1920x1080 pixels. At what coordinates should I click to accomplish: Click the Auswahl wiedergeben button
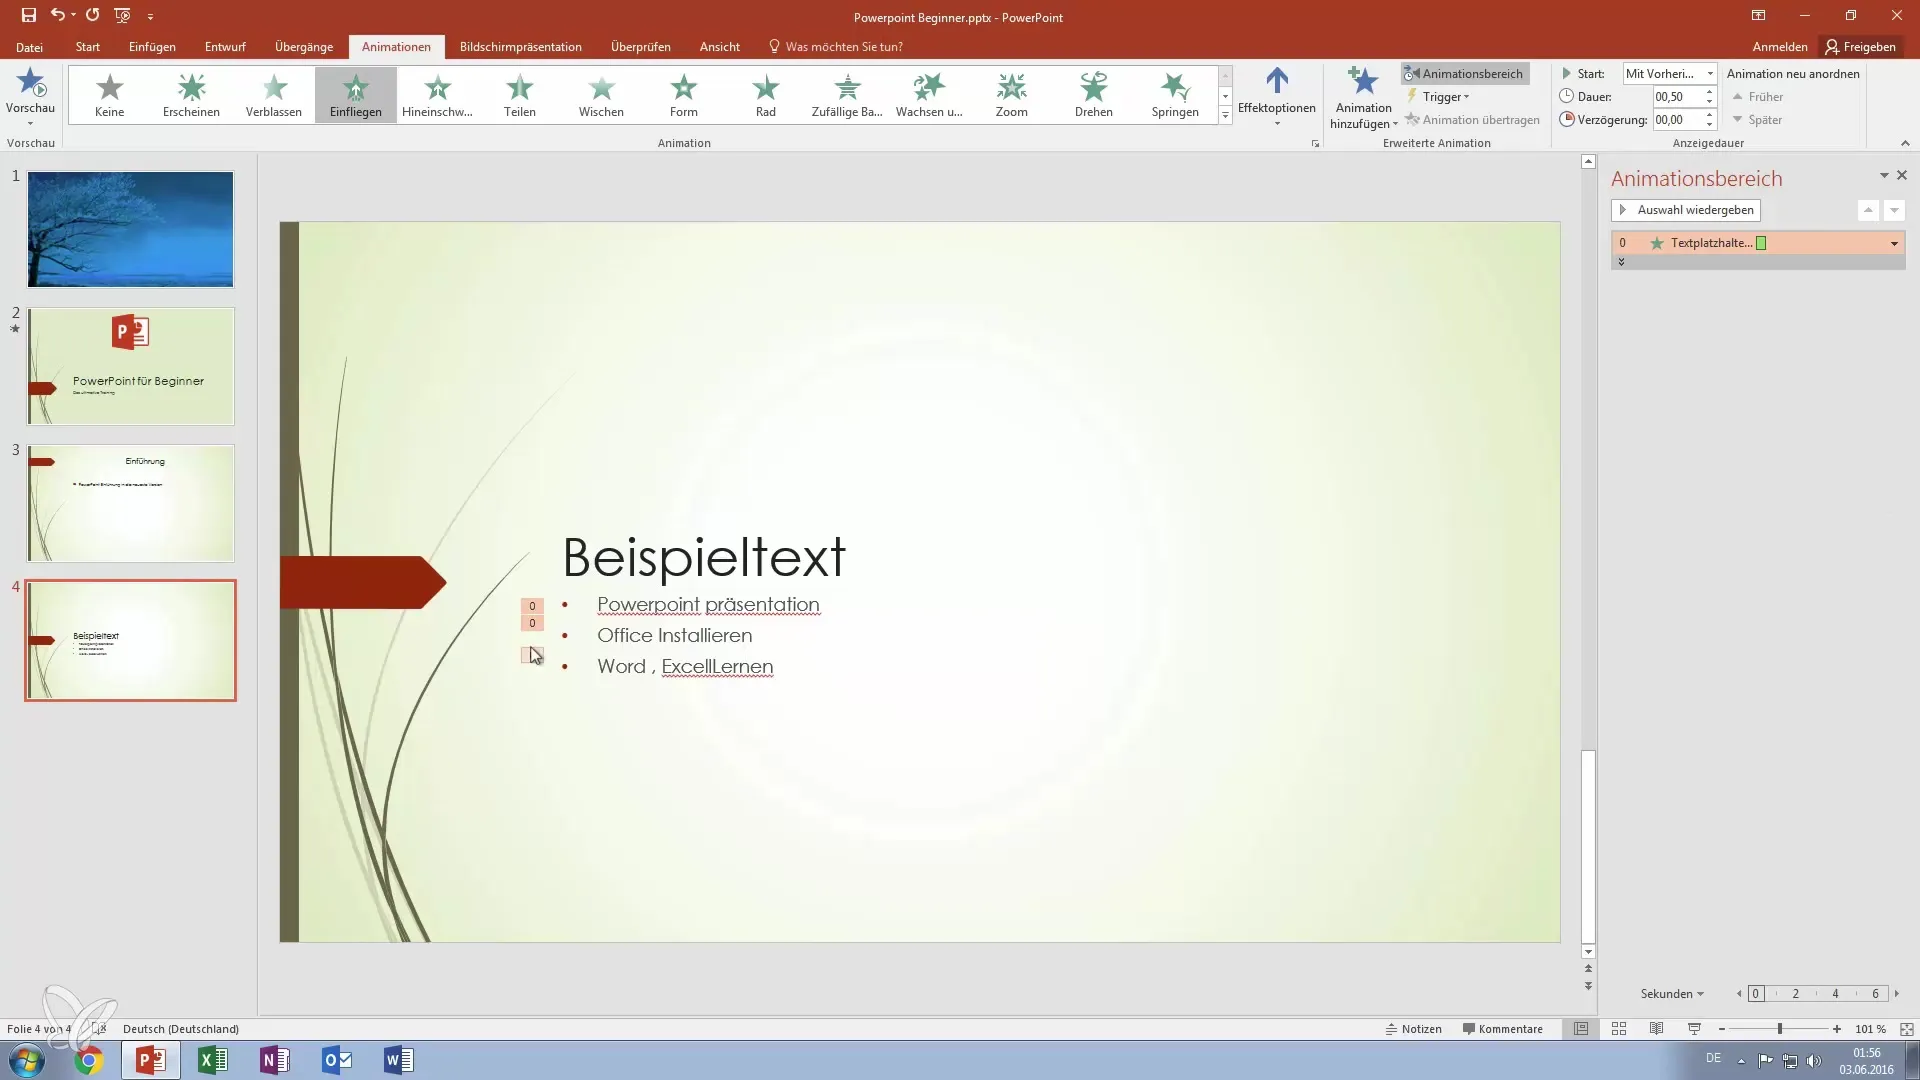(x=1686, y=210)
